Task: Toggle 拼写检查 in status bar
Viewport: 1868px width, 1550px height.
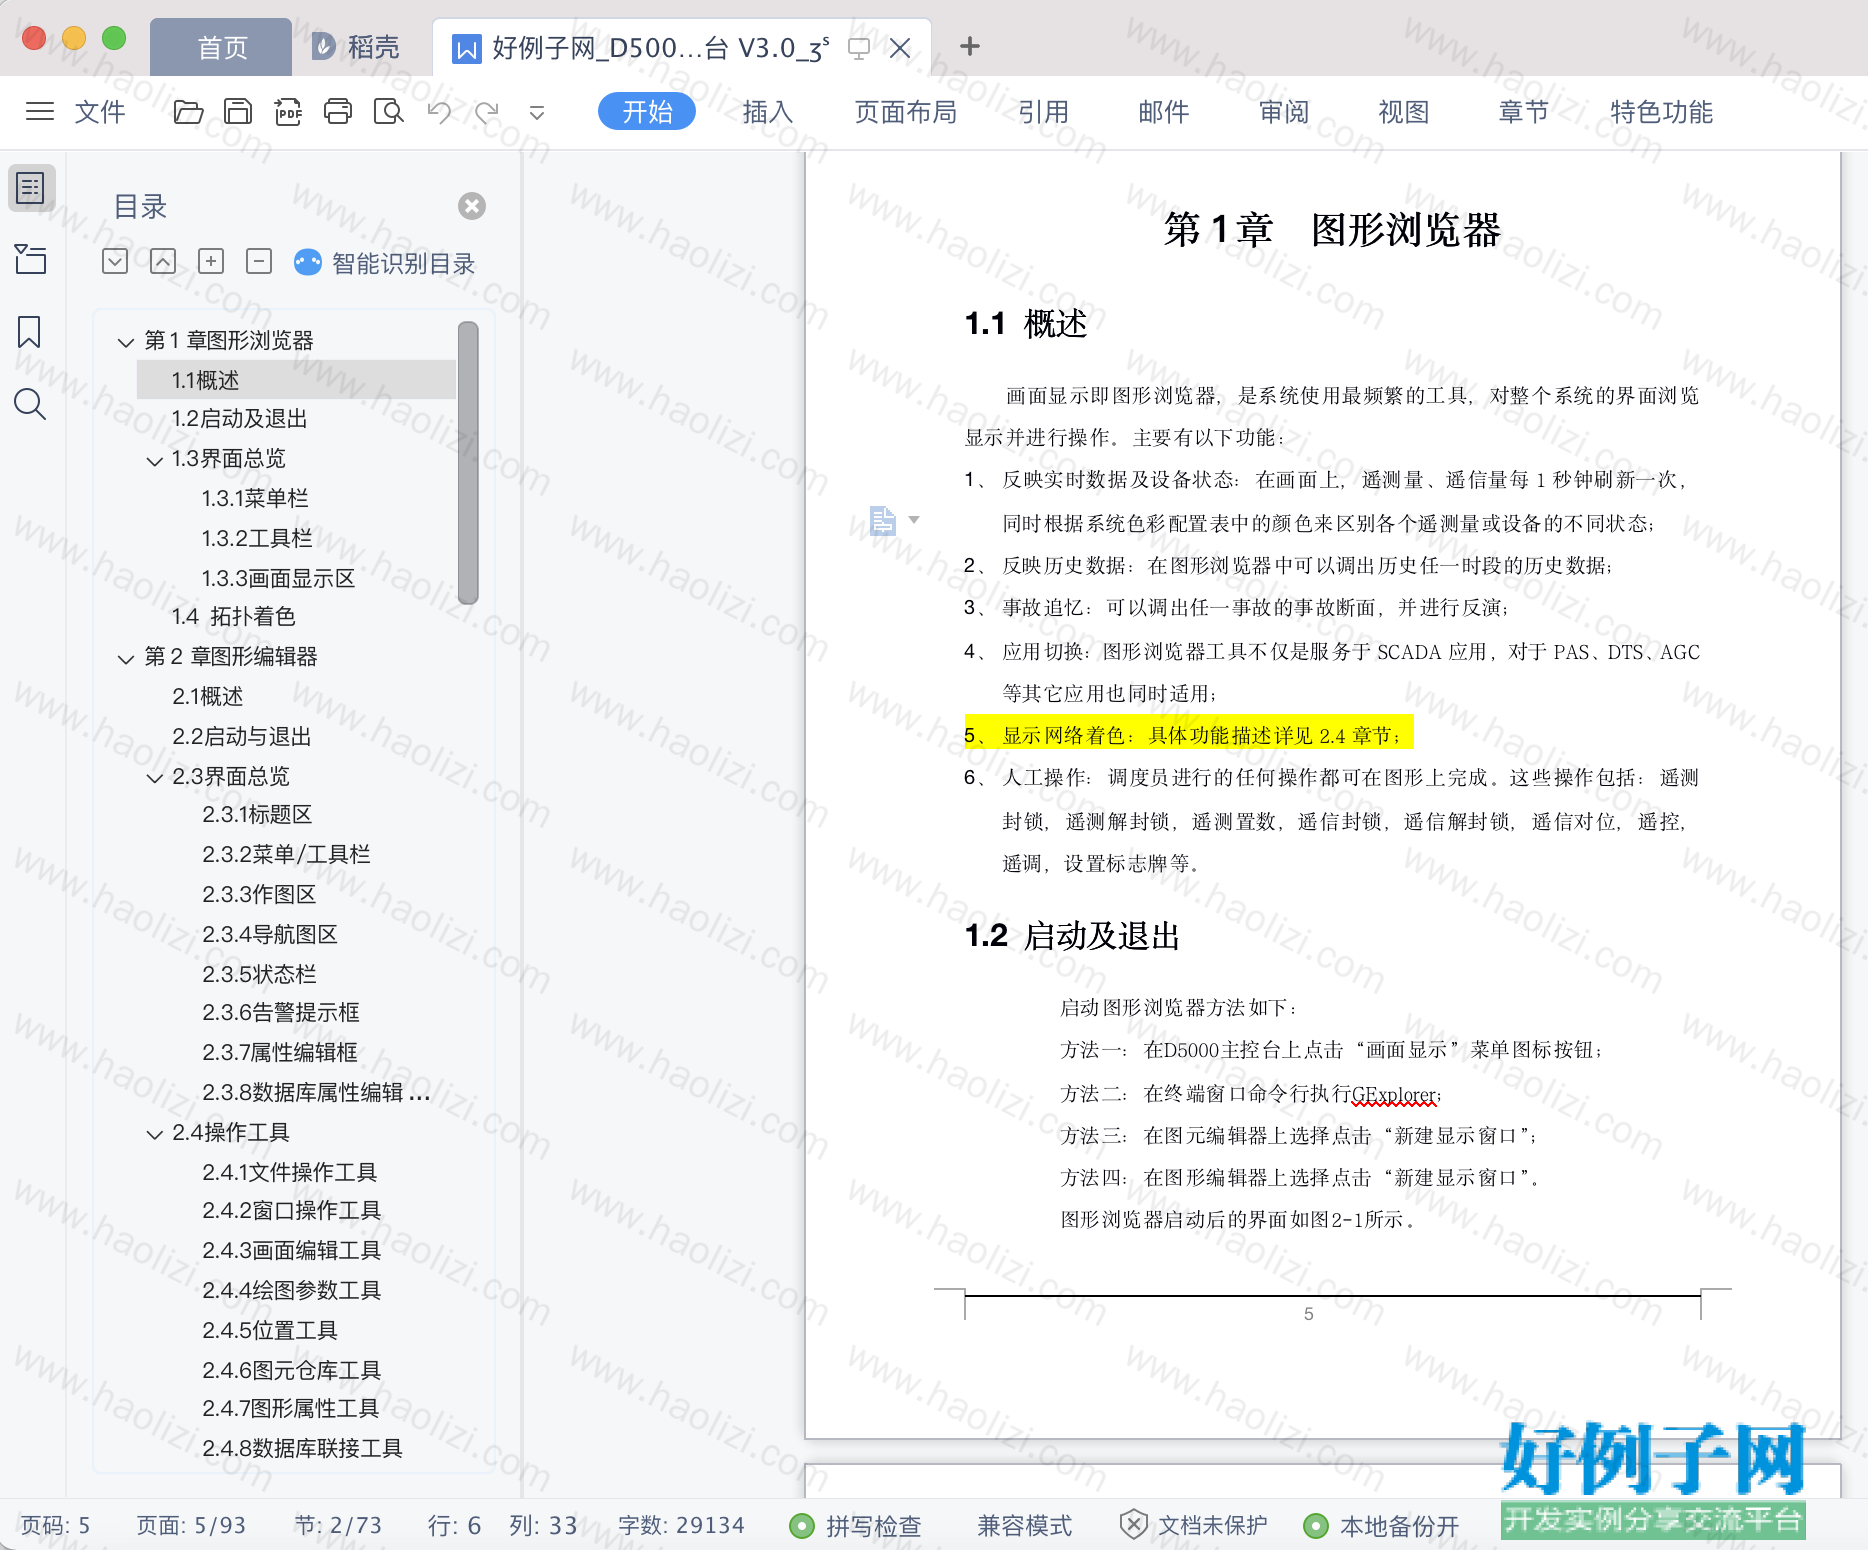Action: tap(856, 1526)
